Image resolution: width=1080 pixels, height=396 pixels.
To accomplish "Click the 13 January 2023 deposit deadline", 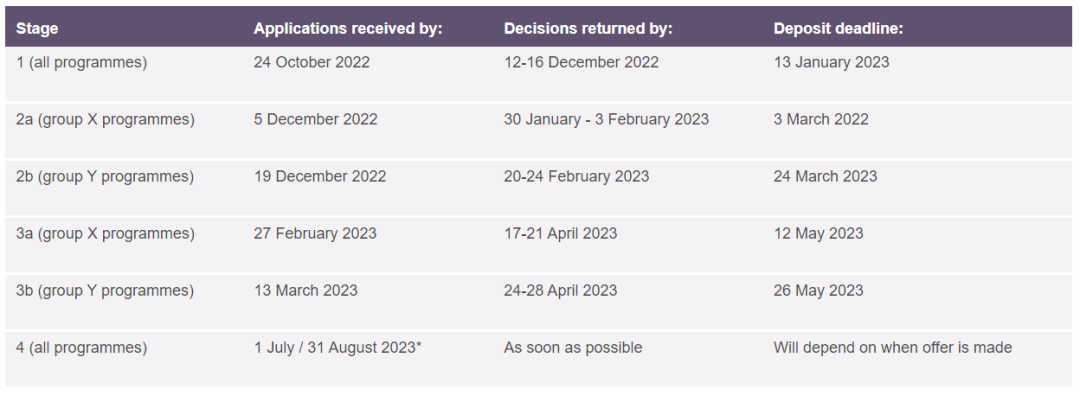I will click(831, 63).
